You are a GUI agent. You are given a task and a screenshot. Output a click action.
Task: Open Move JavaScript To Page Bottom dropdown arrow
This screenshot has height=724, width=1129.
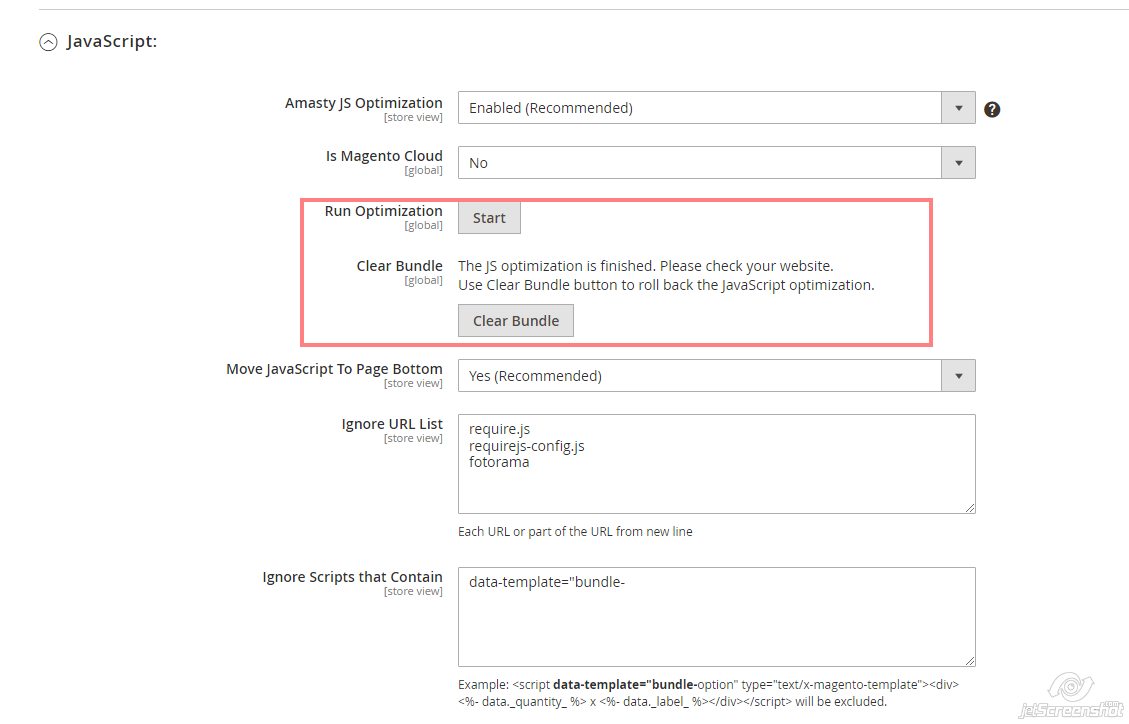(x=958, y=376)
